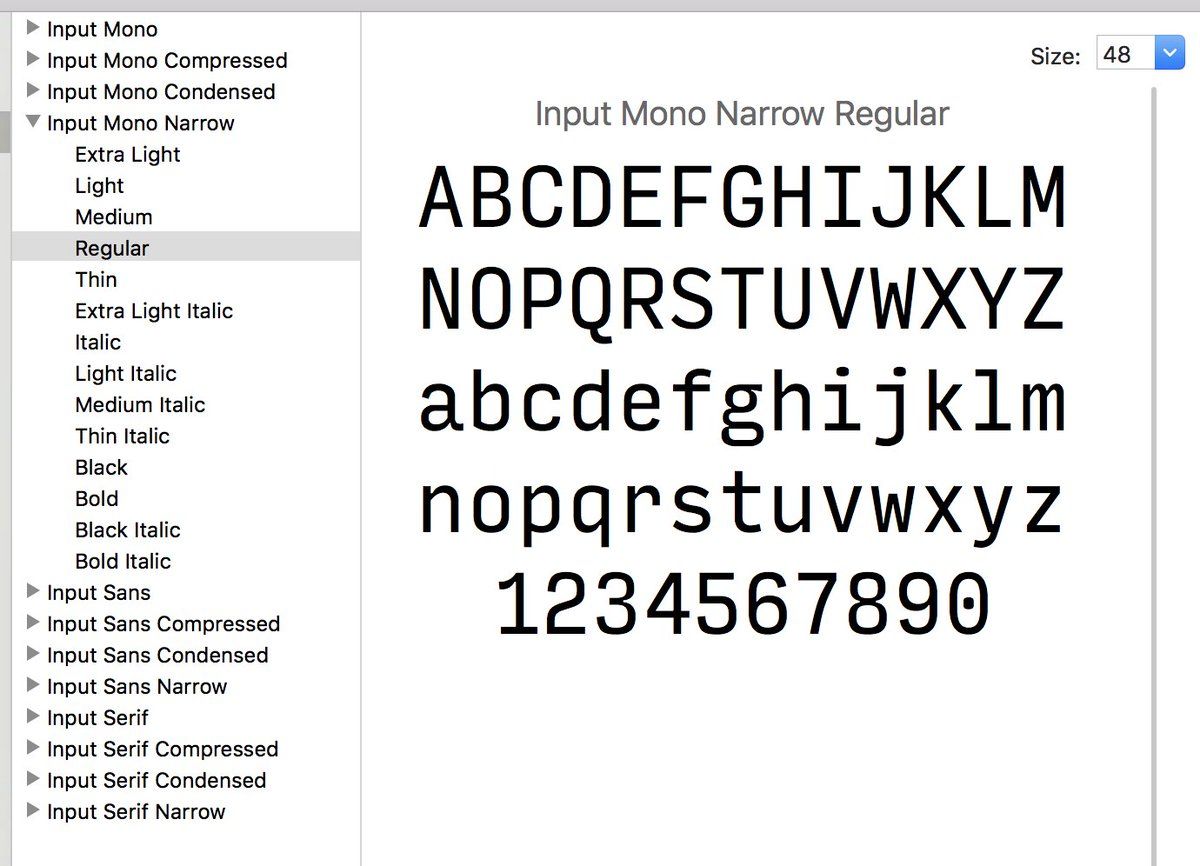The height and width of the screenshot is (866, 1200).
Task: Expand the Input Serif font family
Action: pos(33,717)
